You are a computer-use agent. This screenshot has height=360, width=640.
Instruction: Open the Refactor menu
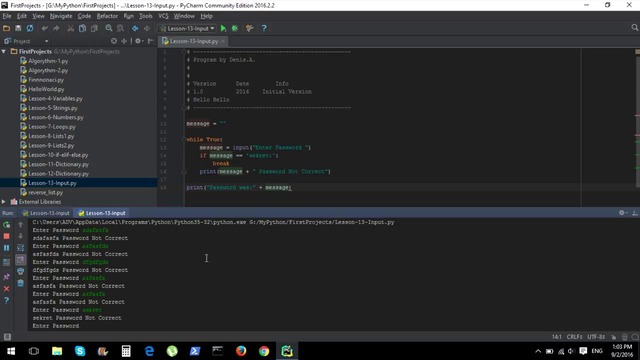click(x=107, y=16)
